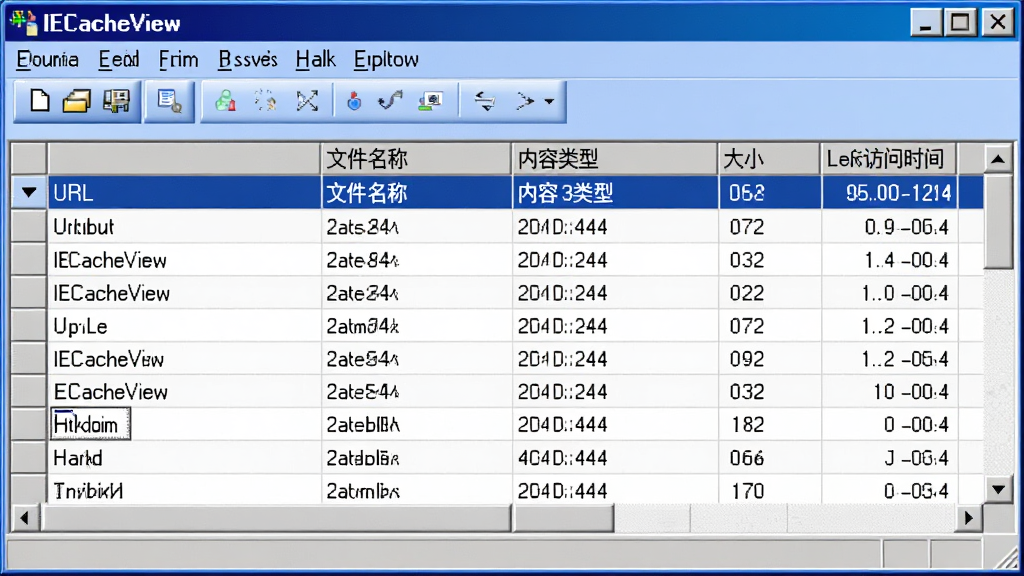Click the IECacheView title bar app icon

[24, 22]
